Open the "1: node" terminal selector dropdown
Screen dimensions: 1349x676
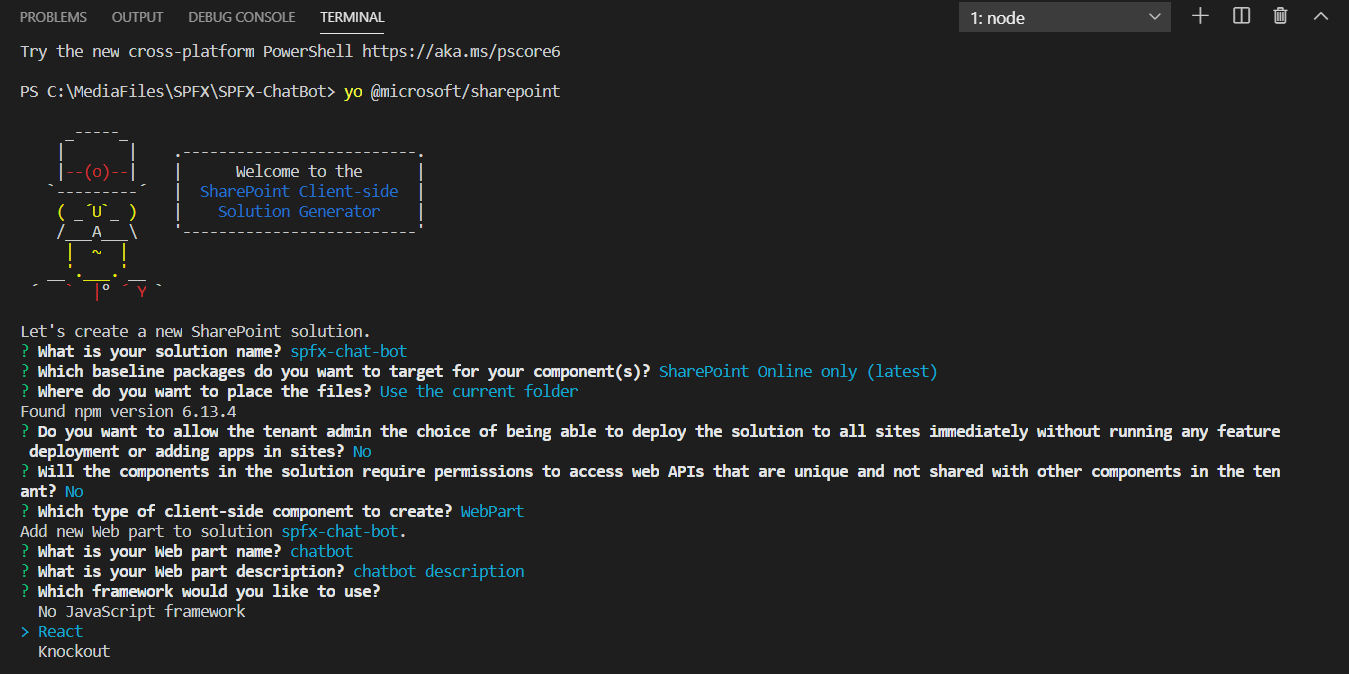1063,15
